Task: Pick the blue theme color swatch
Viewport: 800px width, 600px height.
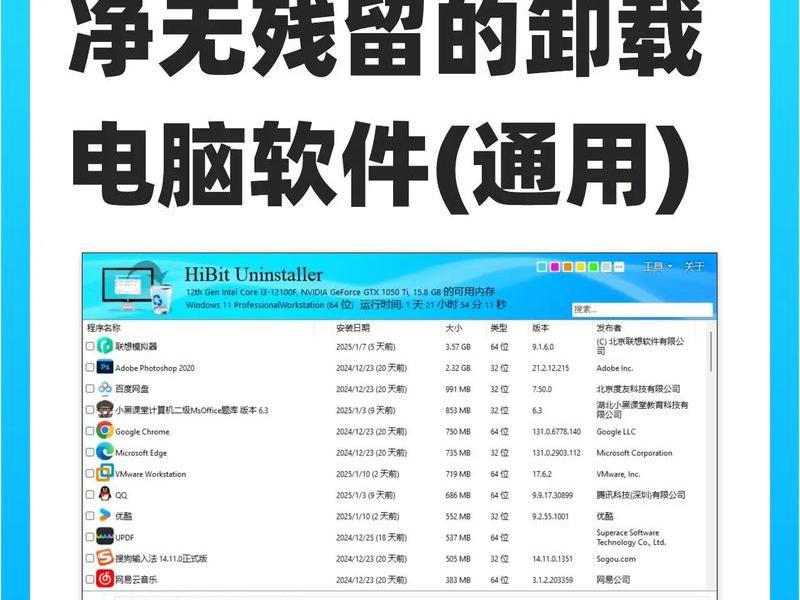Action: pyautogui.click(x=542, y=267)
